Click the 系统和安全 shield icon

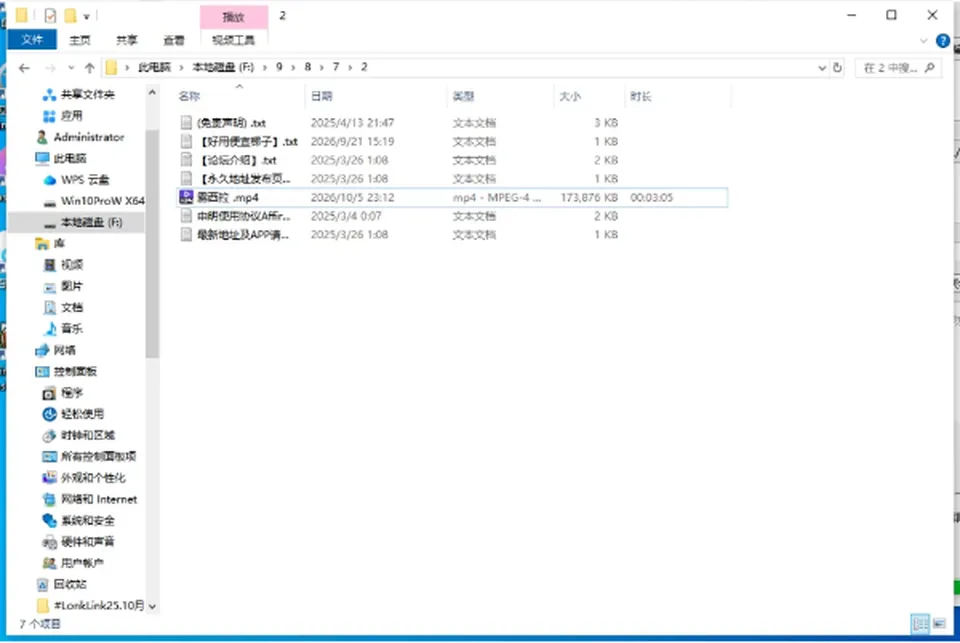[x=50, y=521]
